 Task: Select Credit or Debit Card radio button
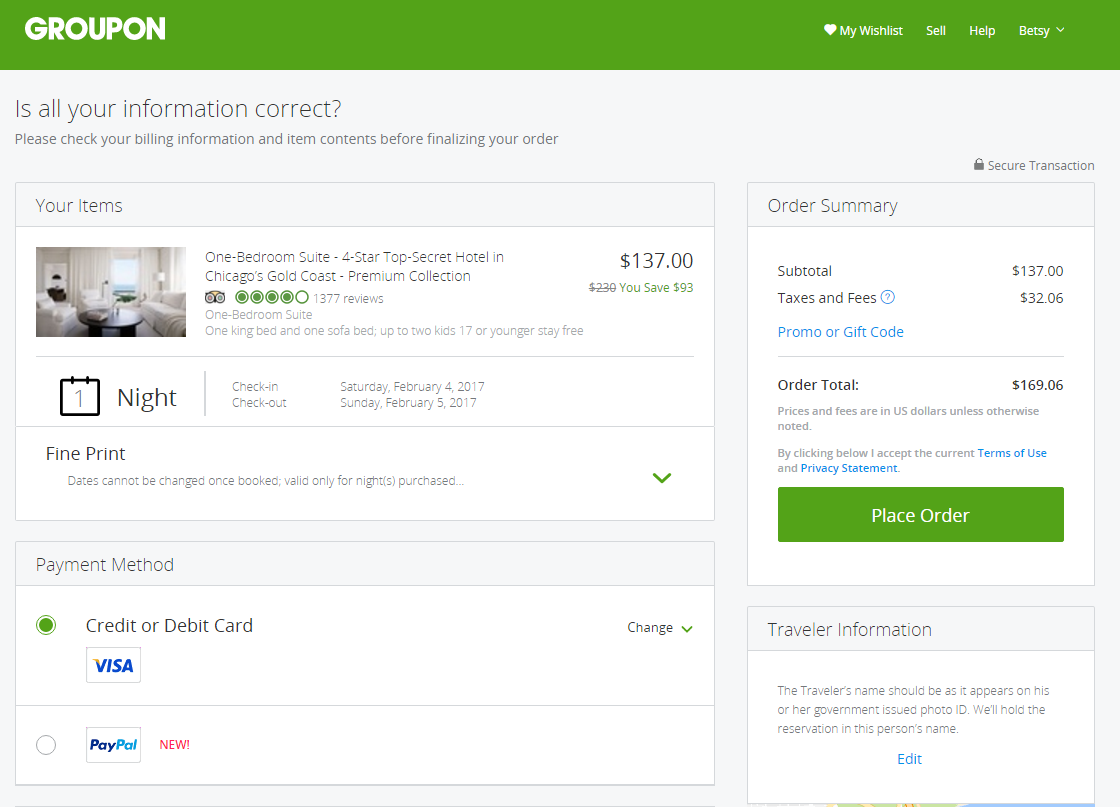(x=46, y=626)
